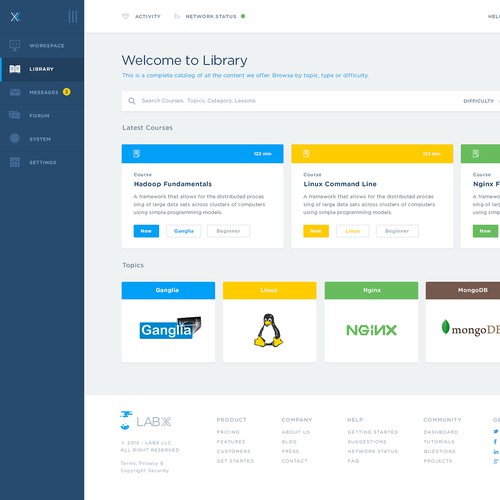Screen dimensions: 500x500
Task: Open the Workspace menu item
Action: [42, 45]
